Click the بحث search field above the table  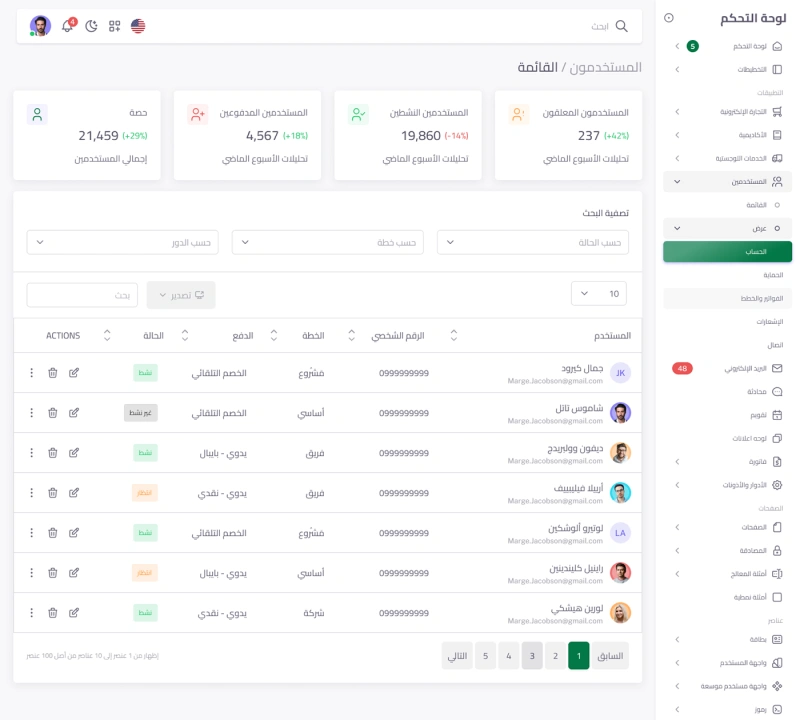coord(82,295)
